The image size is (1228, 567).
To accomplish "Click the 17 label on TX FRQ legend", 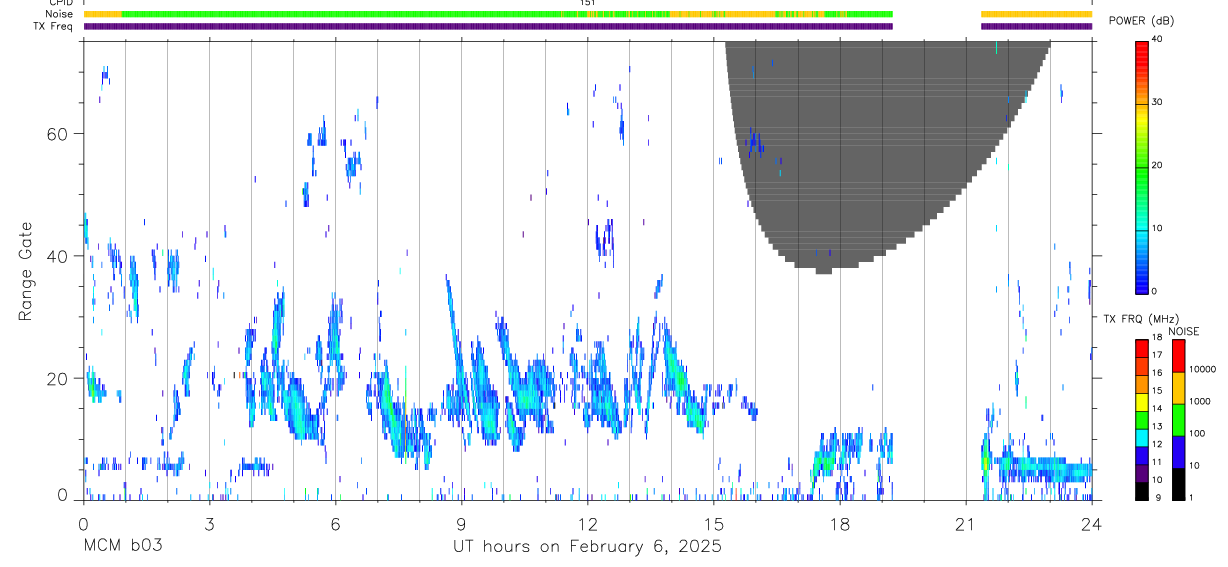I will click(x=1157, y=355).
